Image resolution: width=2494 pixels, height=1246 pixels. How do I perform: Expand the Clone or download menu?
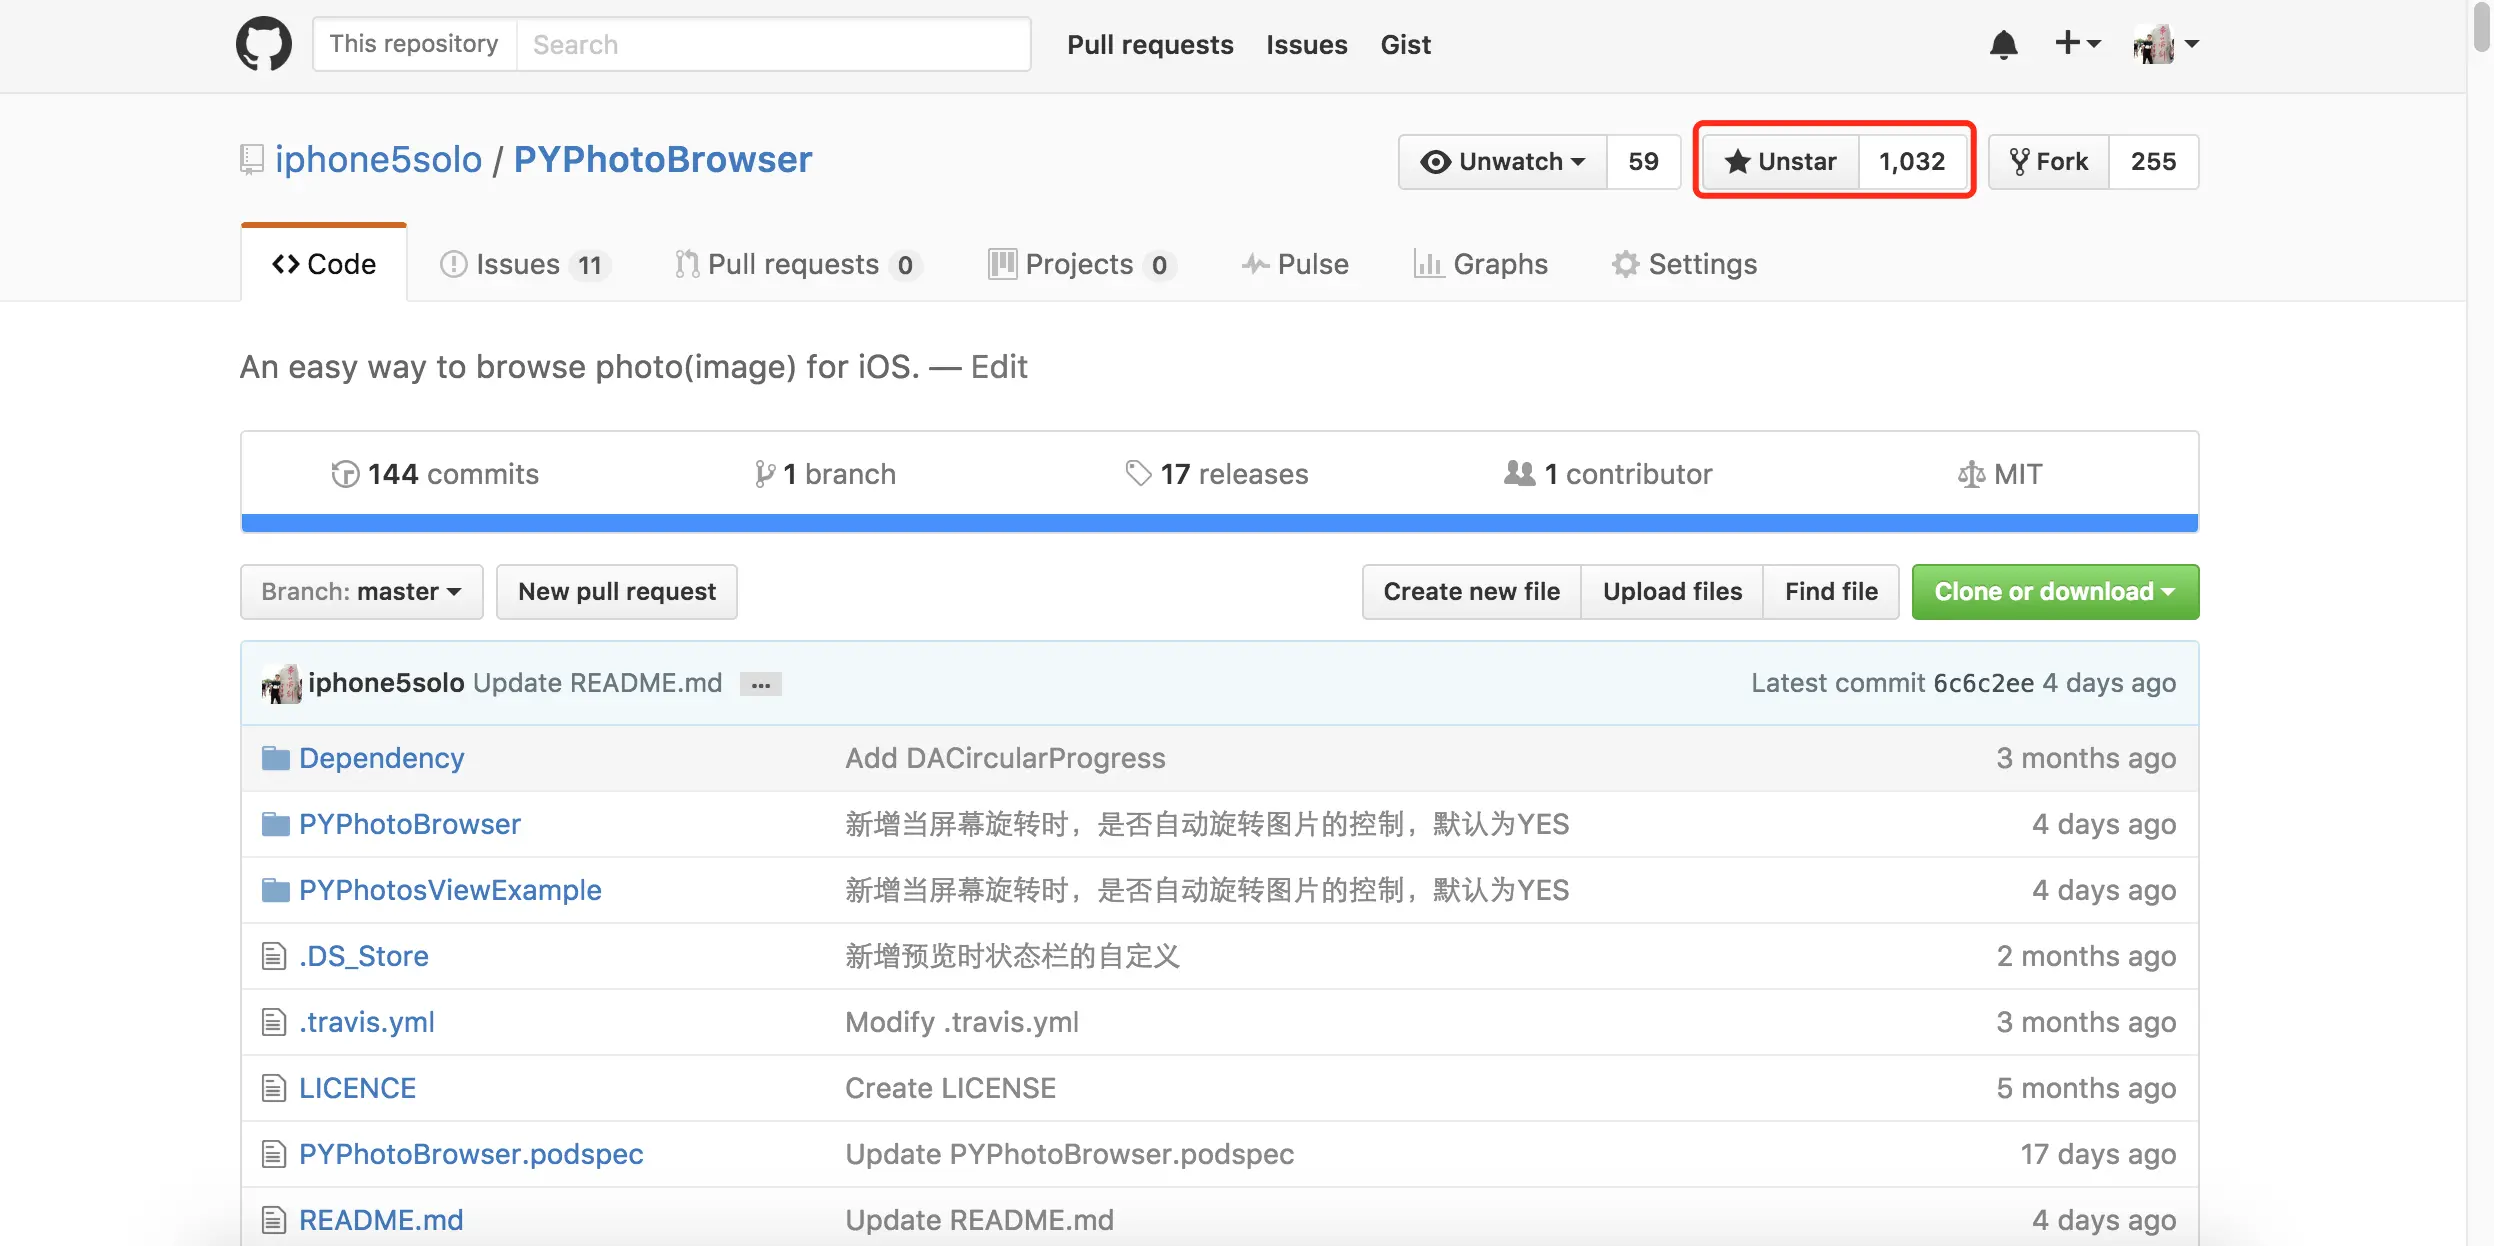2055,592
